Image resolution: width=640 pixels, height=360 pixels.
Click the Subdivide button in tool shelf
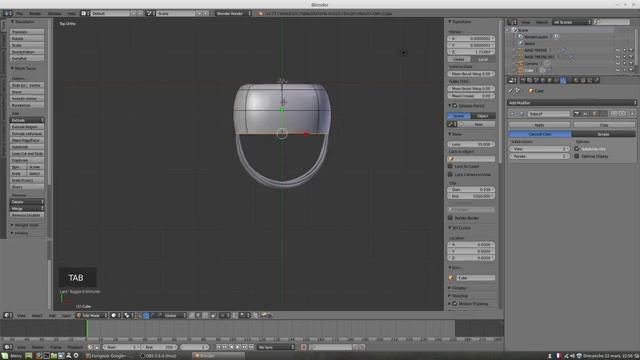(x=27, y=147)
